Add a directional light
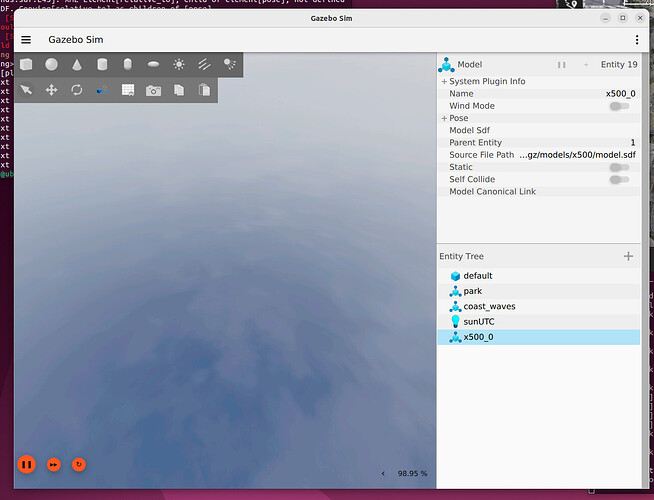The width and height of the screenshot is (654, 500). 204,64
